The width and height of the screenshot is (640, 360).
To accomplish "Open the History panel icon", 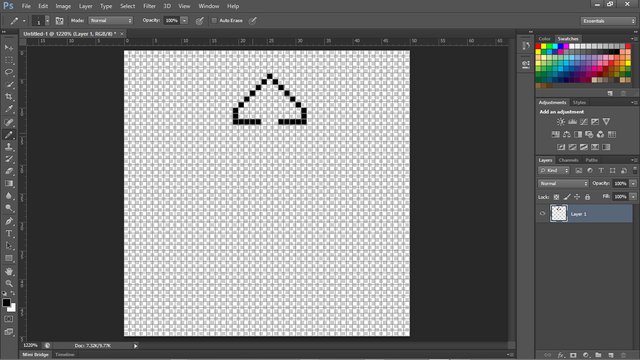I will tap(526, 46).
